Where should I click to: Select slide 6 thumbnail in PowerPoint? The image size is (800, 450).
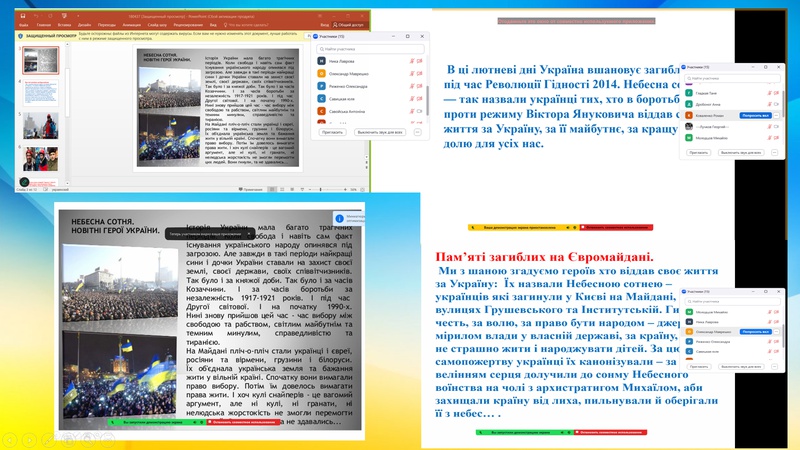coord(41,159)
